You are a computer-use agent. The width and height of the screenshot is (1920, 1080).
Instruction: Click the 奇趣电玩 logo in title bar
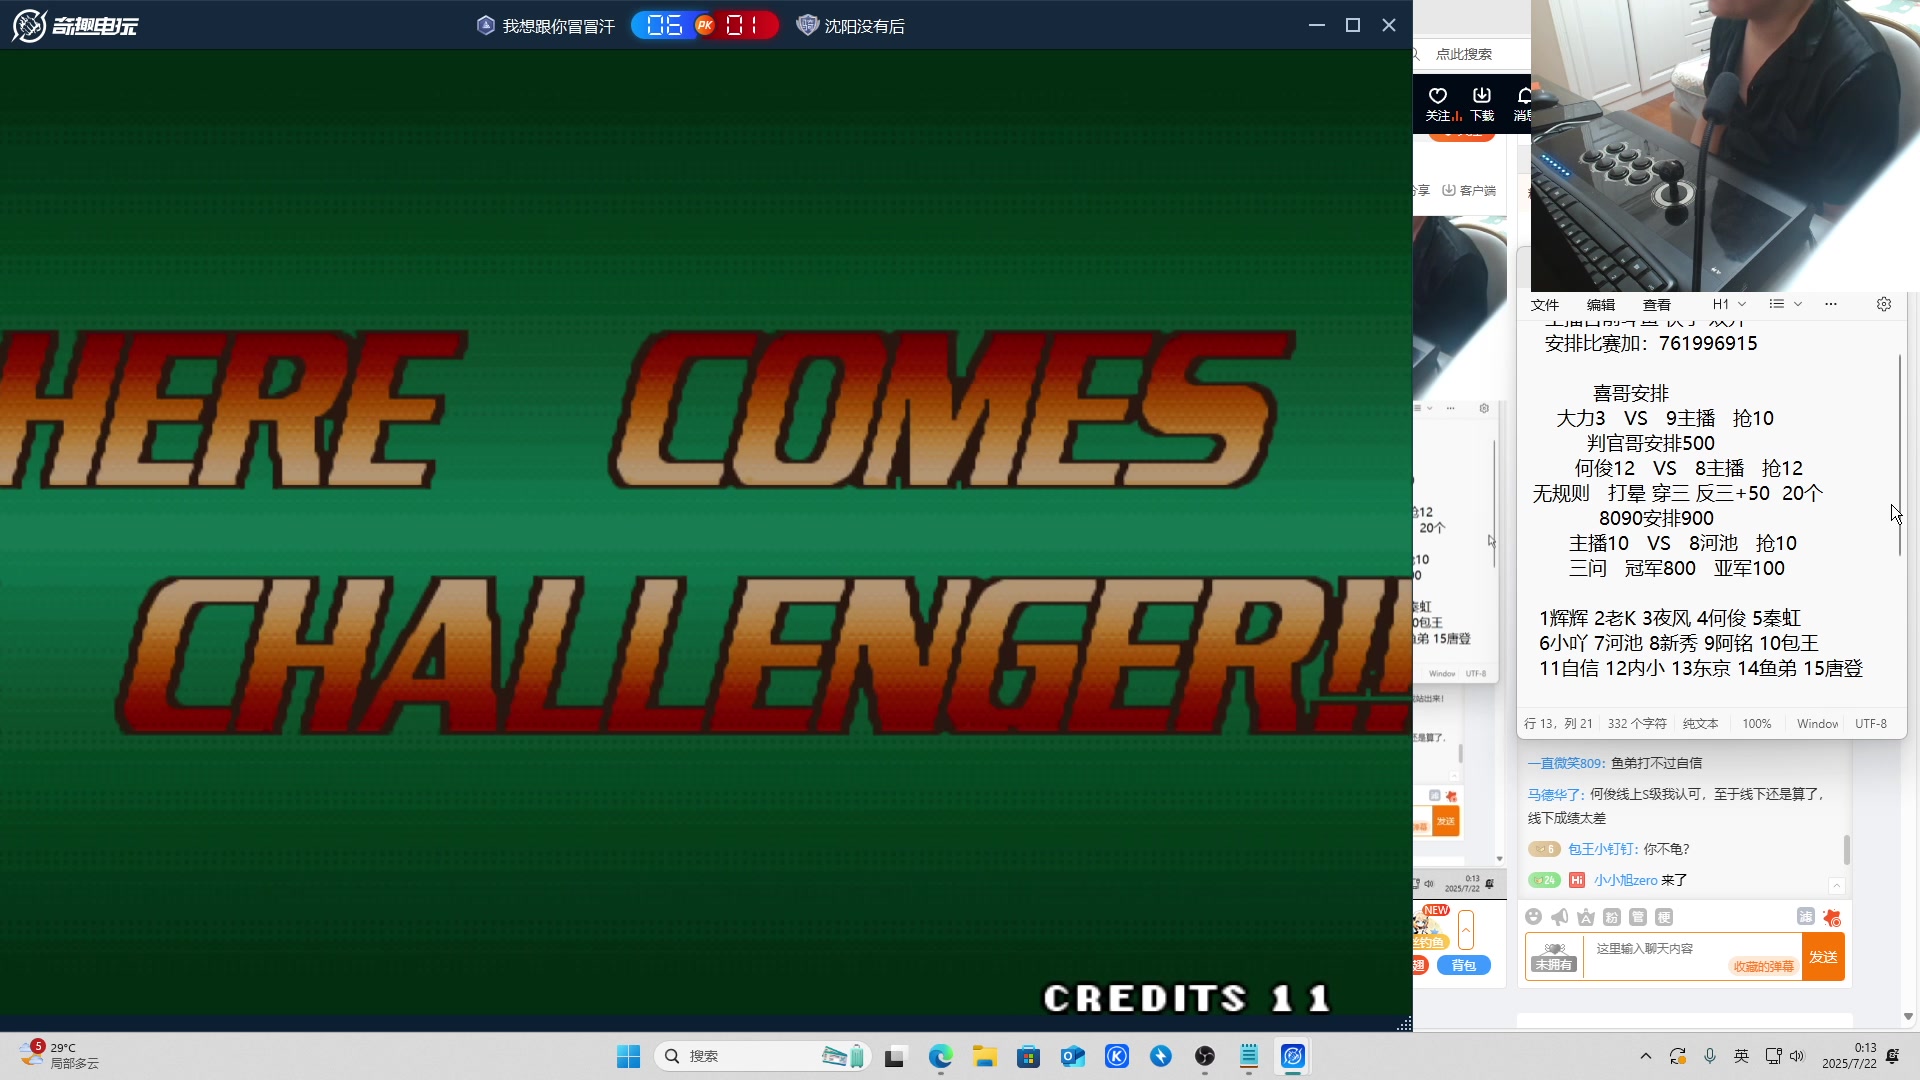coord(75,25)
